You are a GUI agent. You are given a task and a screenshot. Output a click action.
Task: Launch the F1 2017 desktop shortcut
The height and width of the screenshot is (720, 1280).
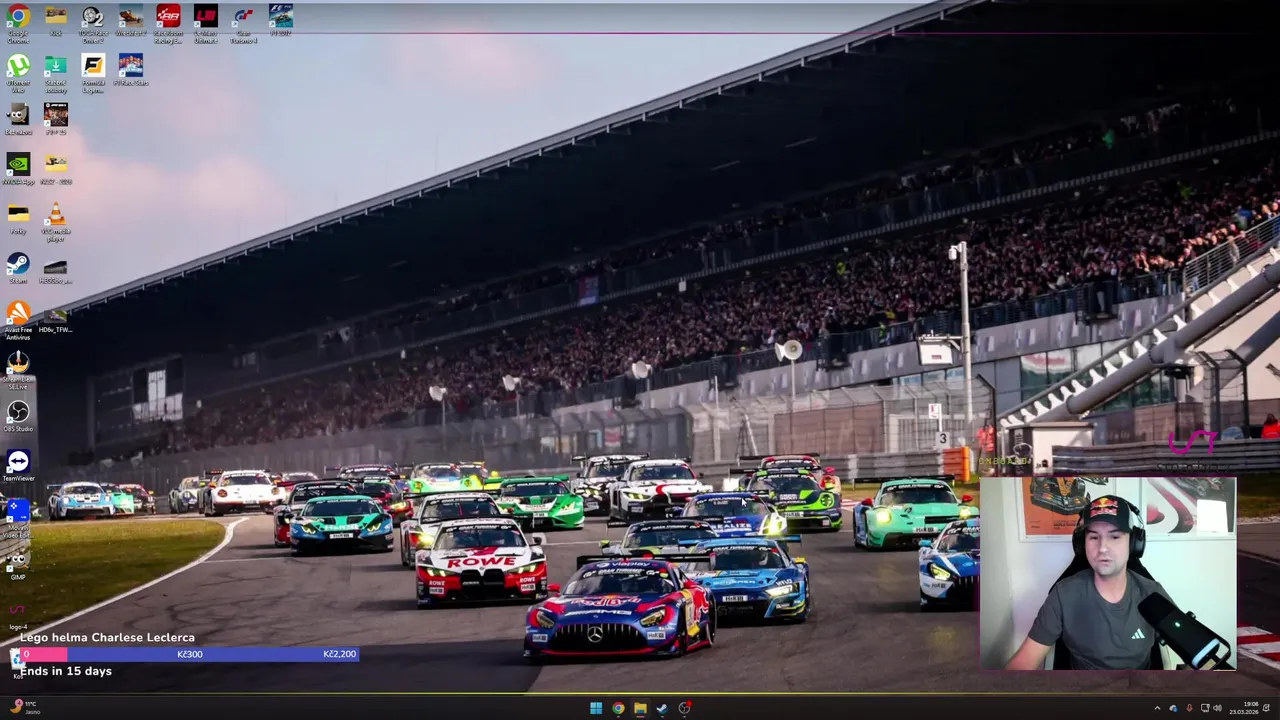click(x=281, y=20)
